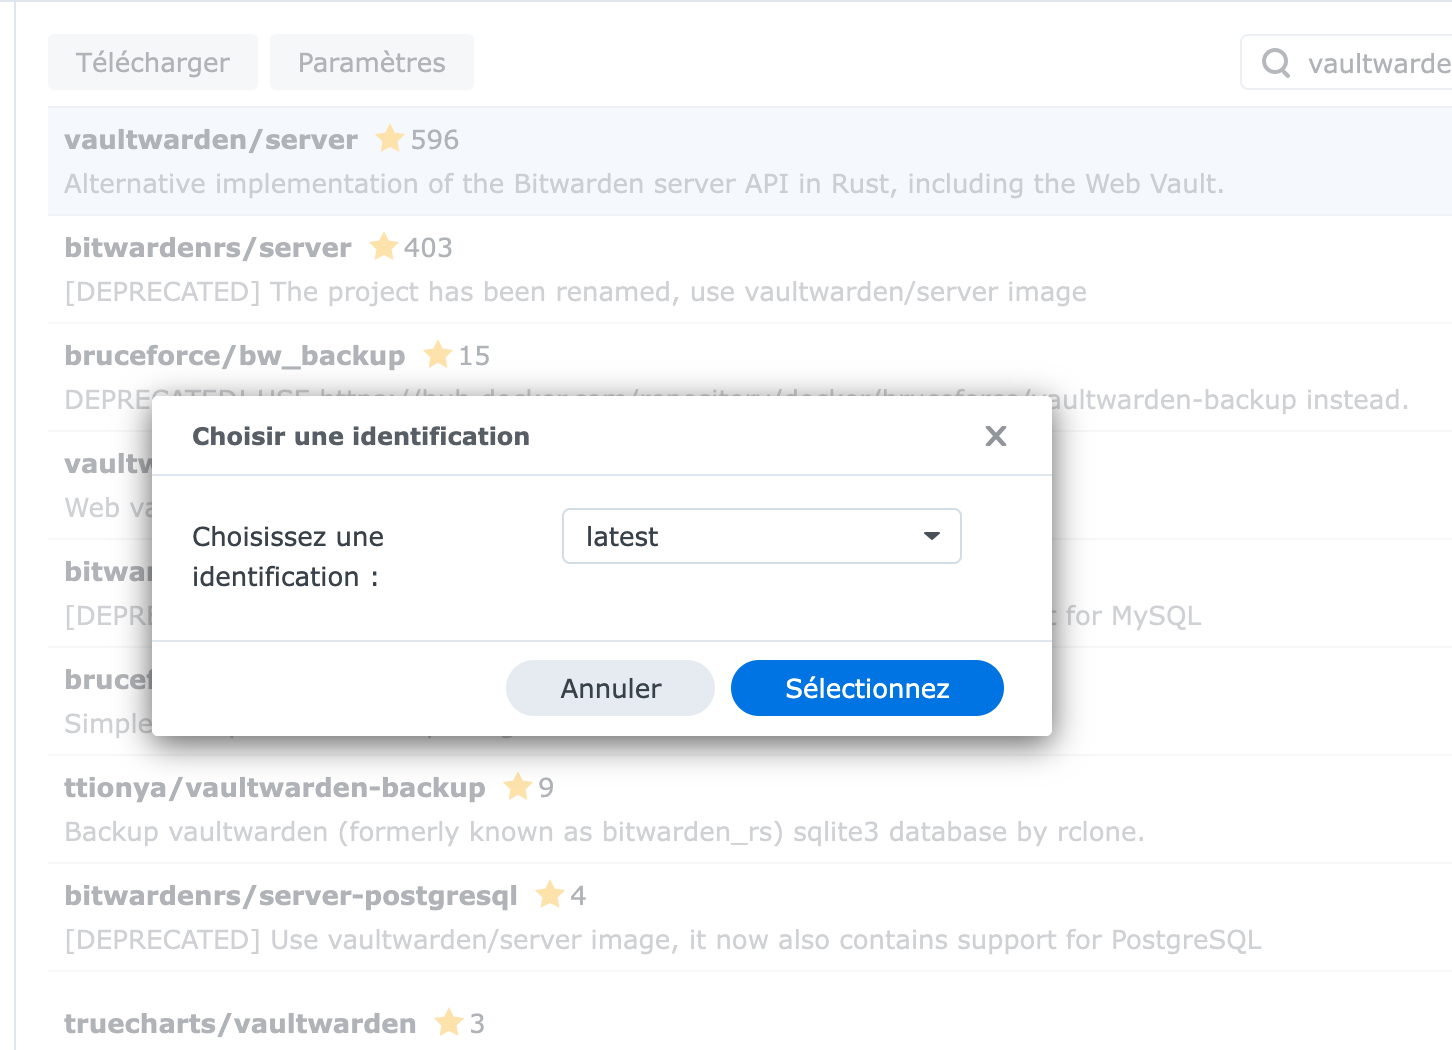
Task: Confirm with the Sélectionnez button
Action: point(867,688)
